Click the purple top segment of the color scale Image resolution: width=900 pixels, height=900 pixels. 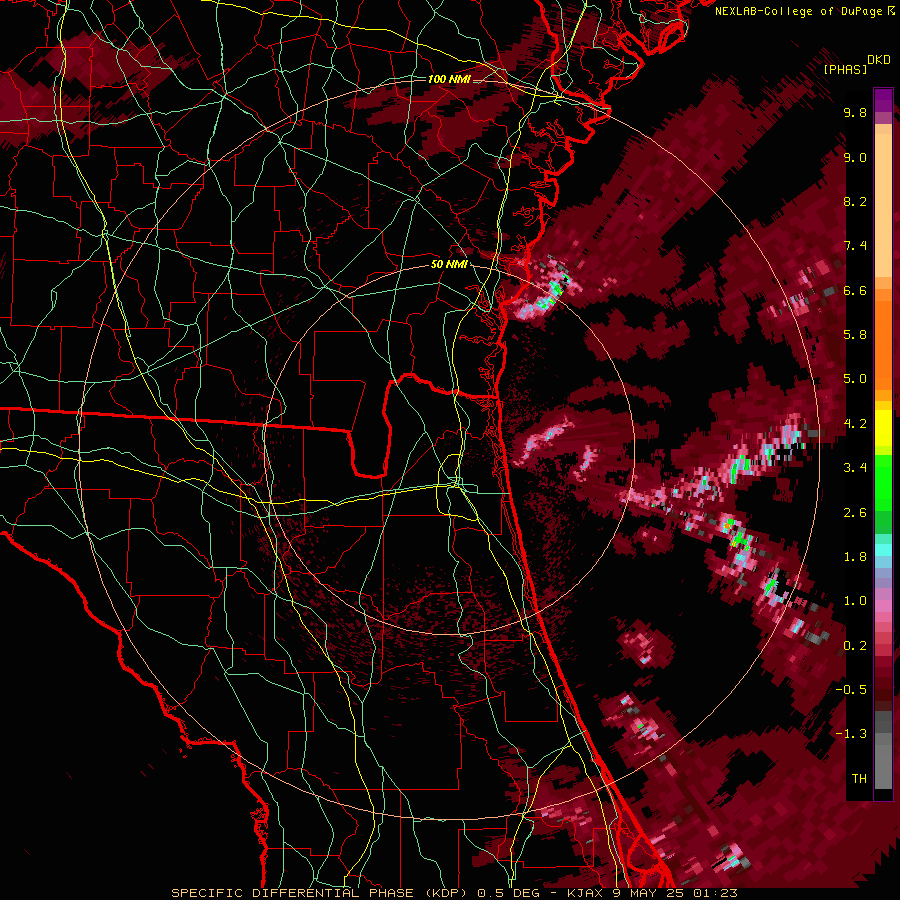point(883,100)
